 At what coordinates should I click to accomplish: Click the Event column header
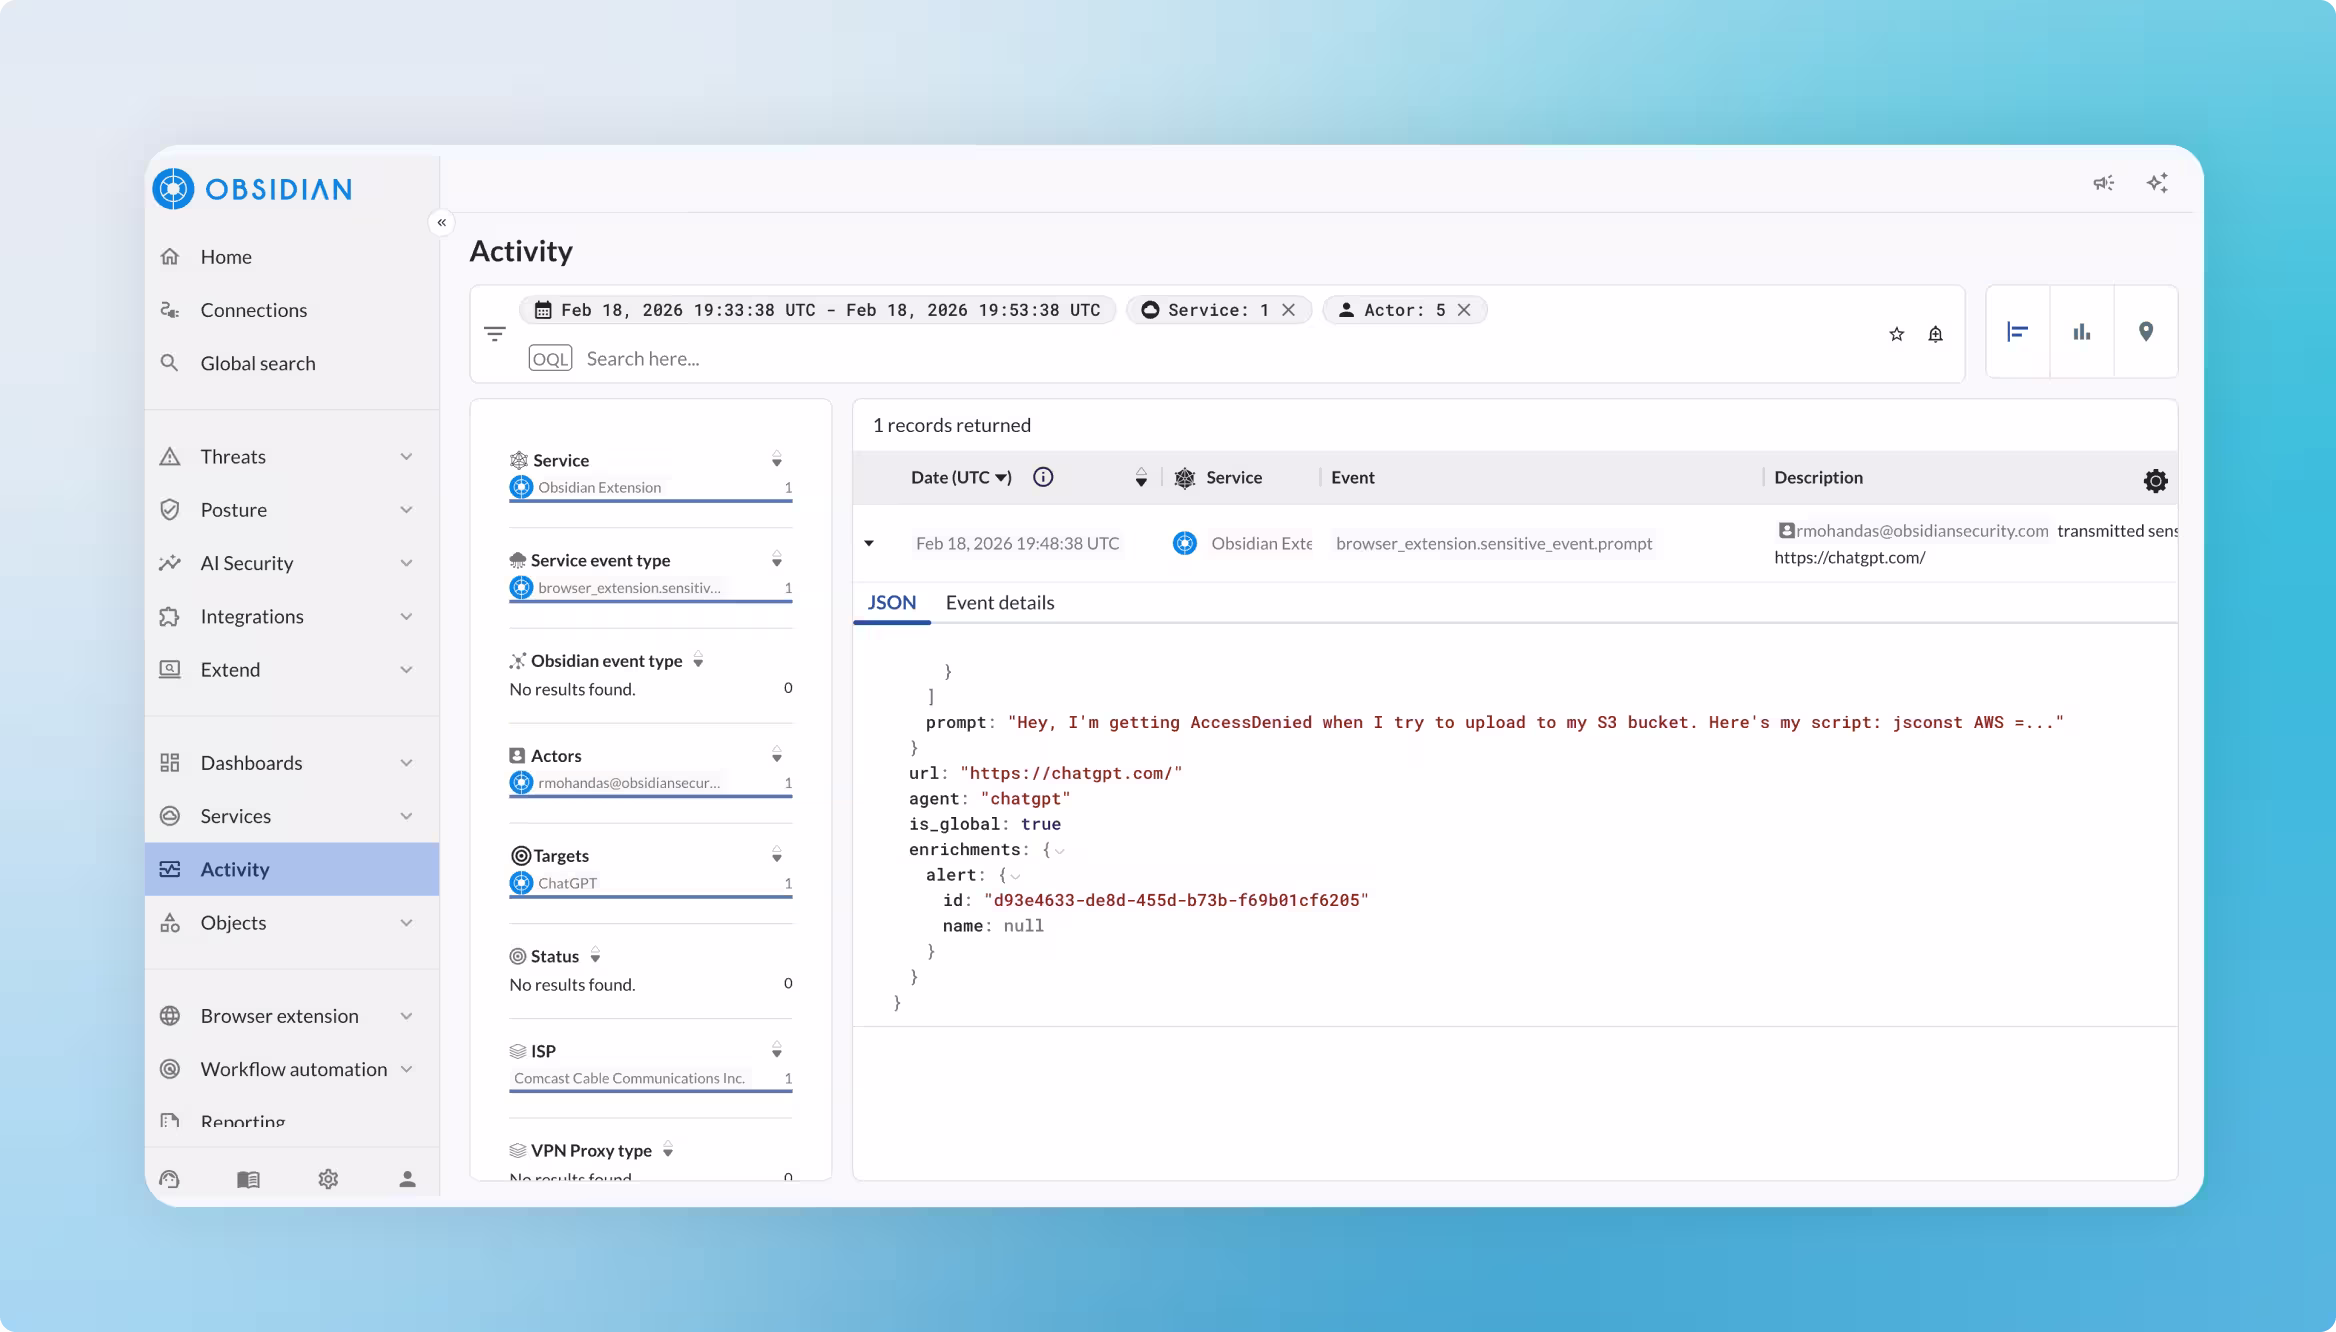point(1353,477)
